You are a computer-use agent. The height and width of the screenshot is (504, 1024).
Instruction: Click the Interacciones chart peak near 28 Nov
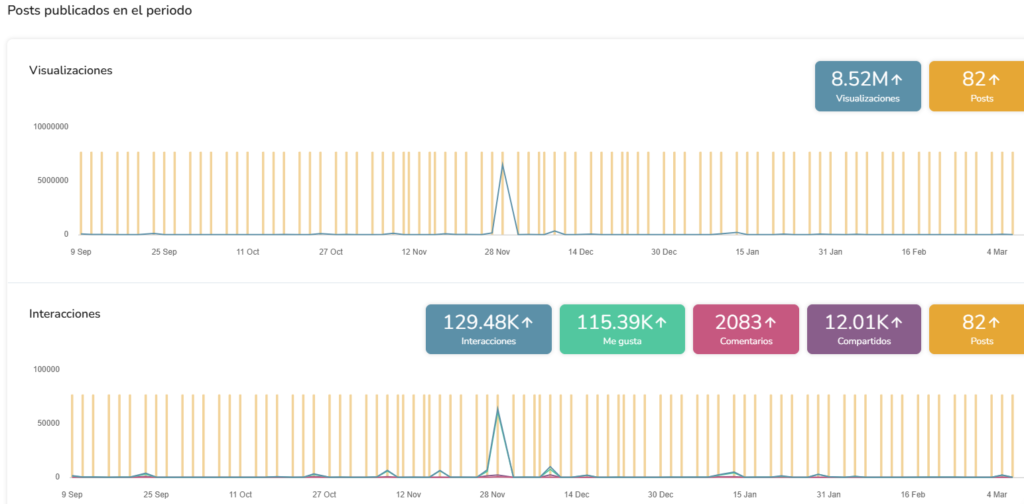(x=497, y=410)
